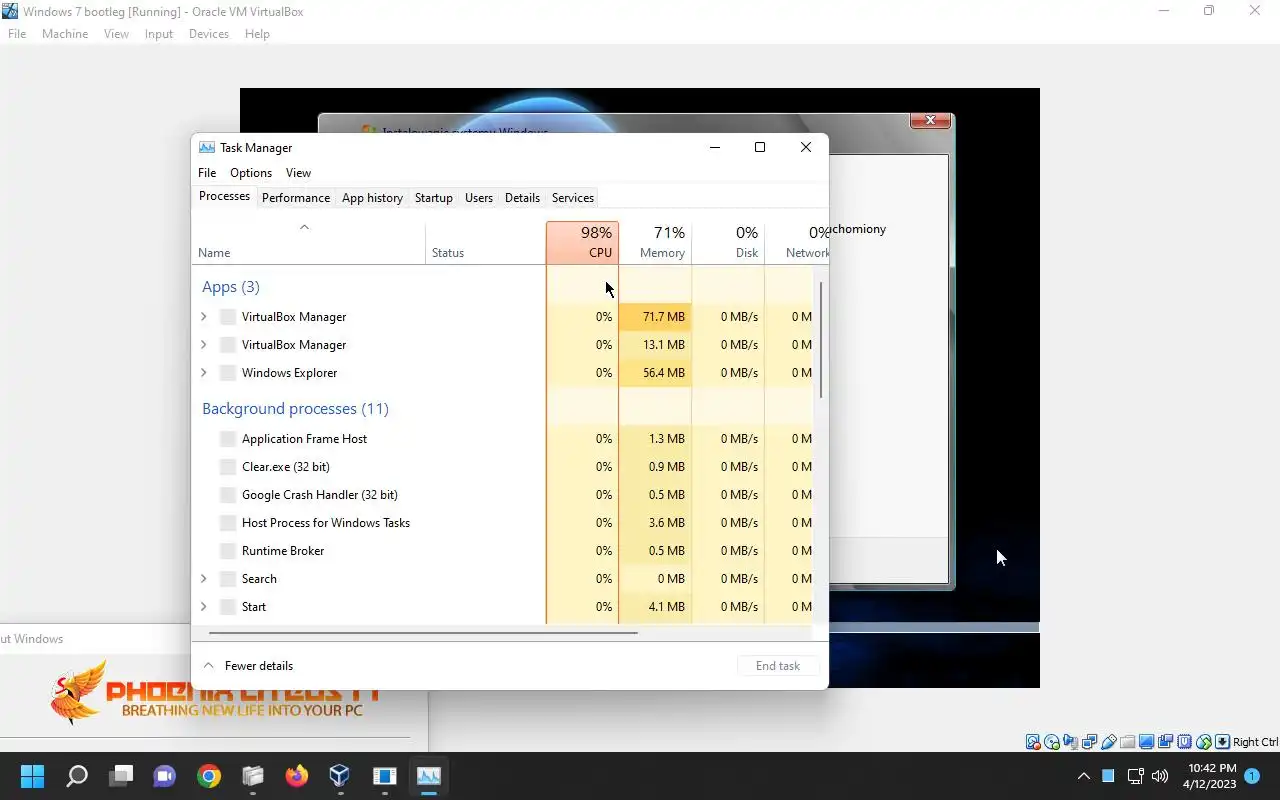This screenshot has height=800, width=1280.
Task: Click the optical disk indicator icon
Action: pos(1052,742)
